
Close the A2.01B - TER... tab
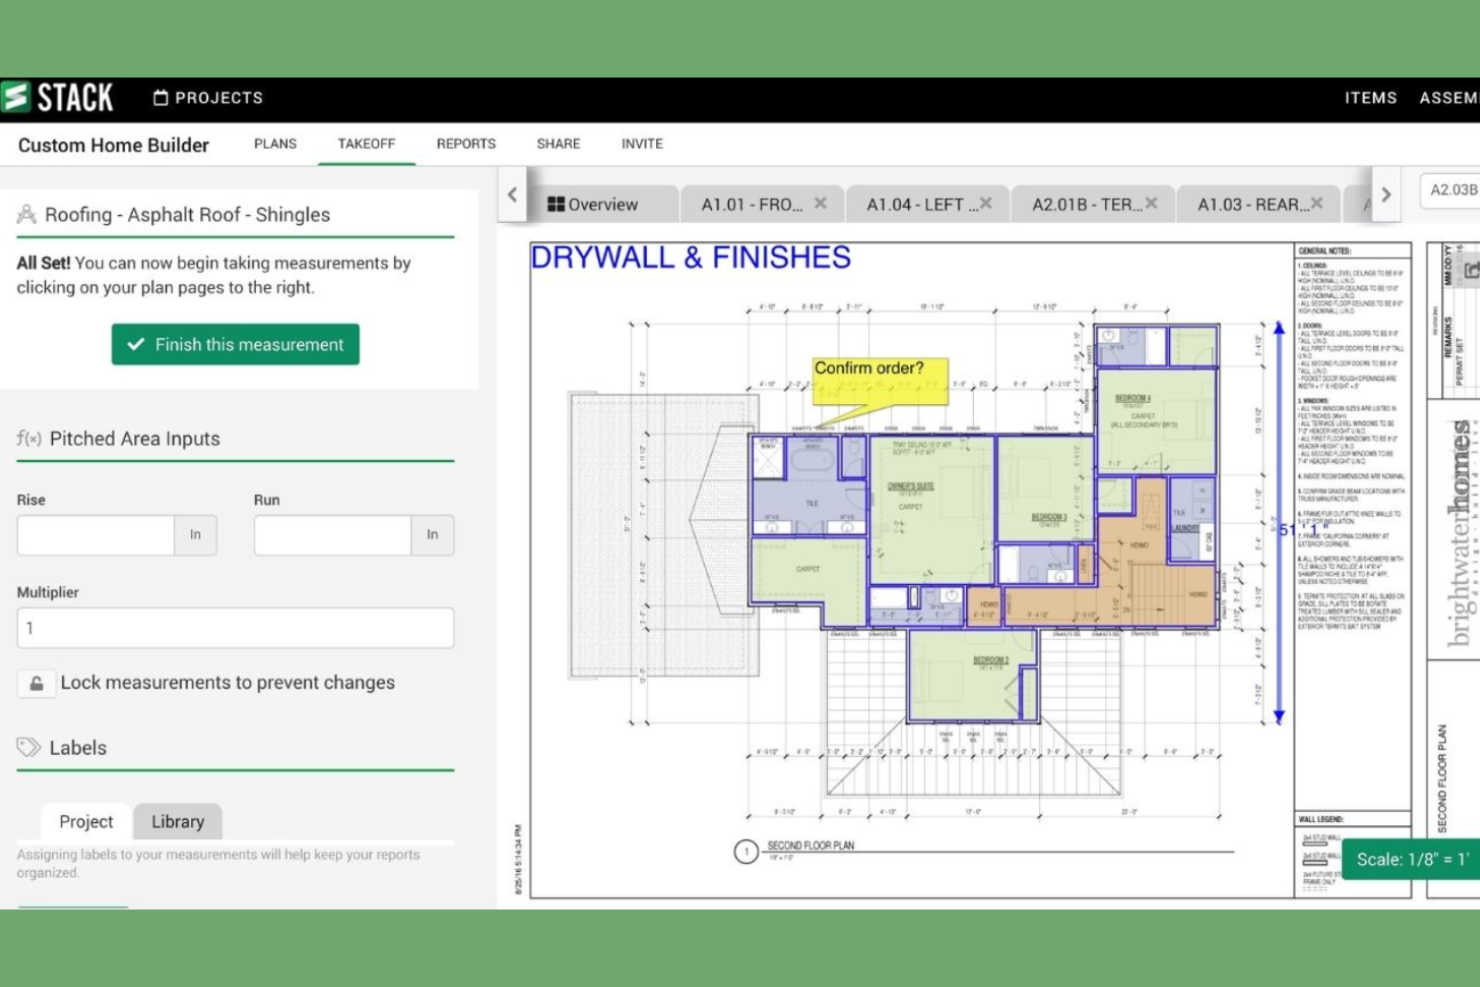[1152, 203]
